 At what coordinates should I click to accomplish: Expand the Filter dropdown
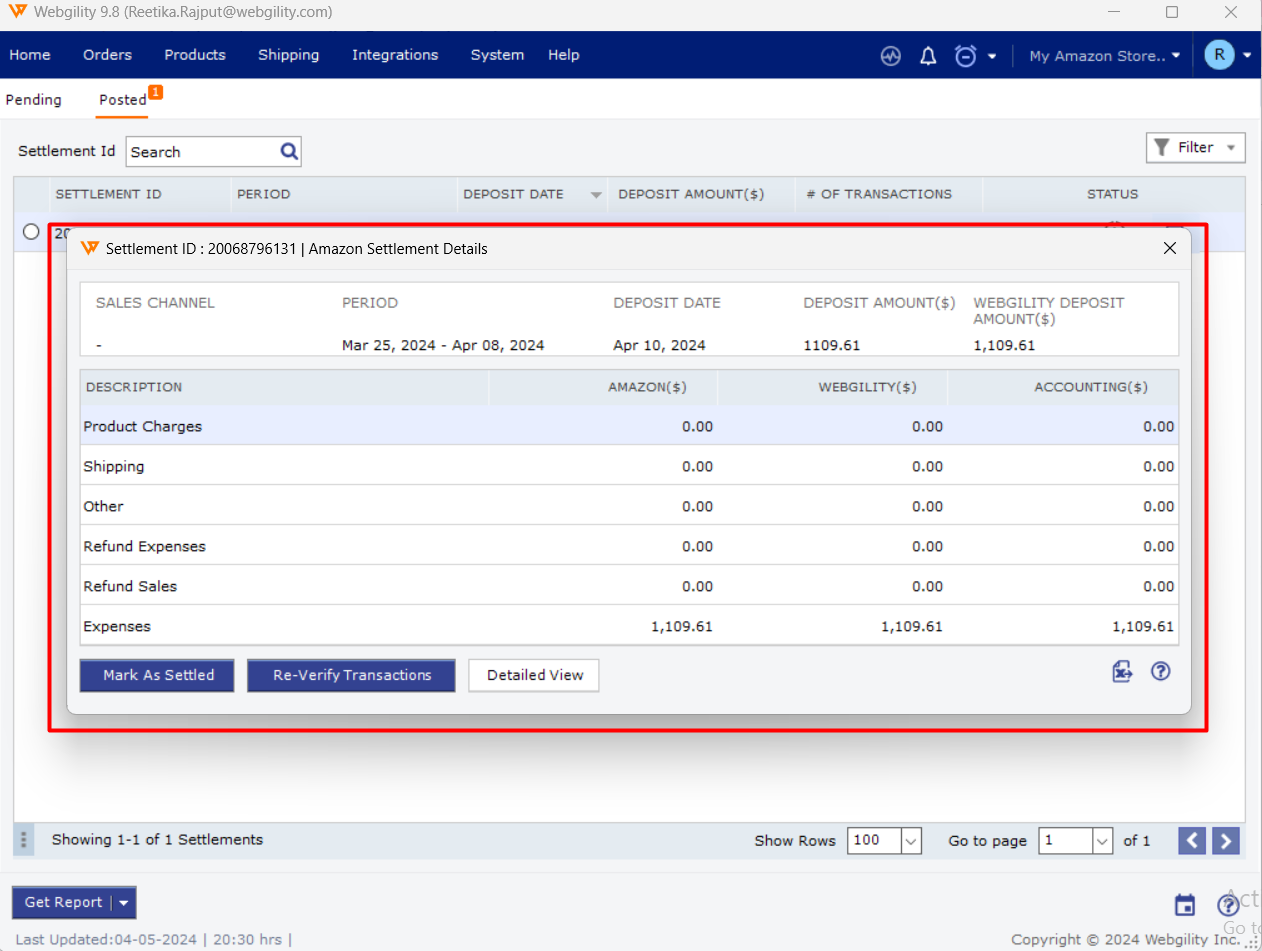click(1195, 148)
